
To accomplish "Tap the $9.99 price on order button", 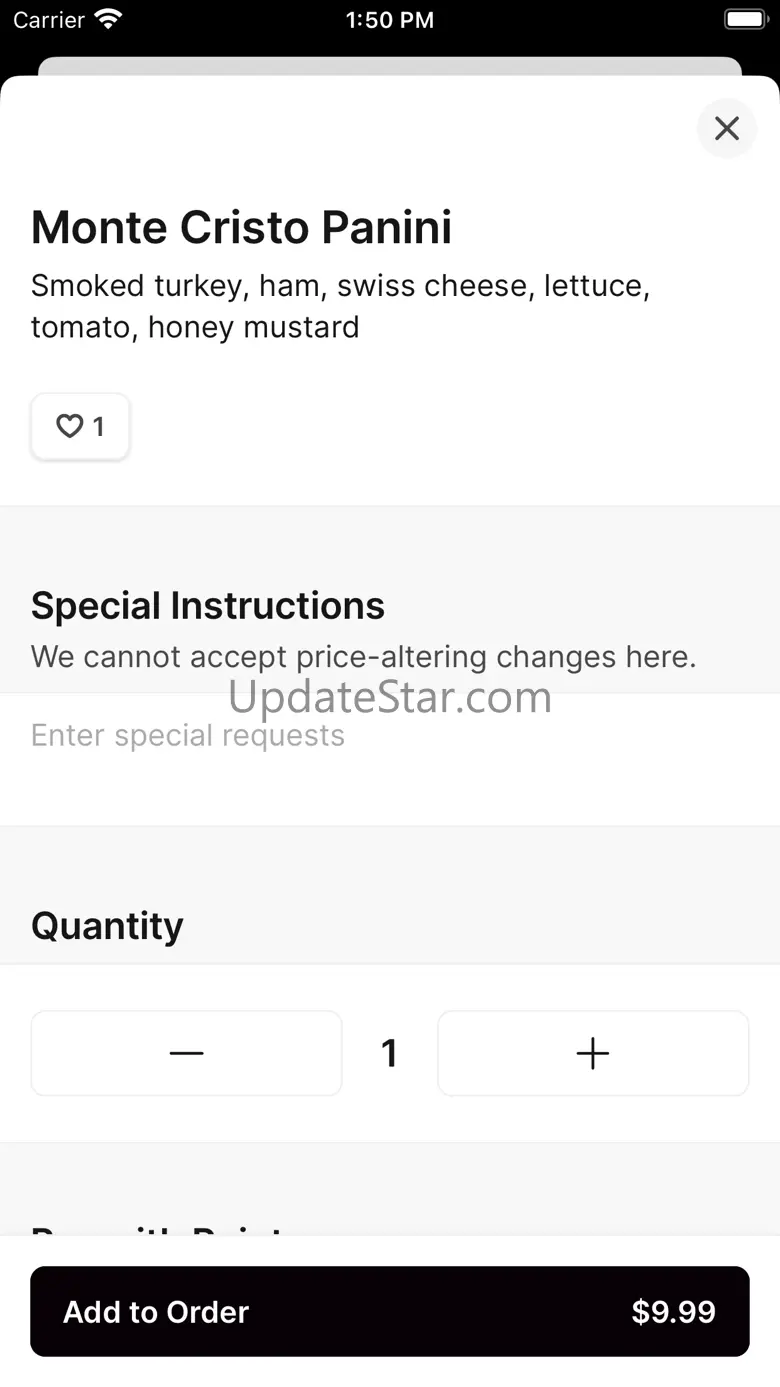I will click(x=673, y=1312).
